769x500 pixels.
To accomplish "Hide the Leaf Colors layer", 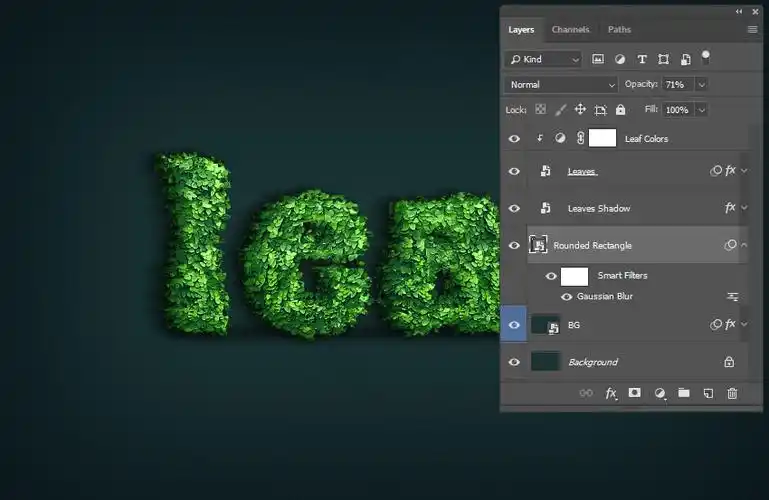I will (x=514, y=139).
